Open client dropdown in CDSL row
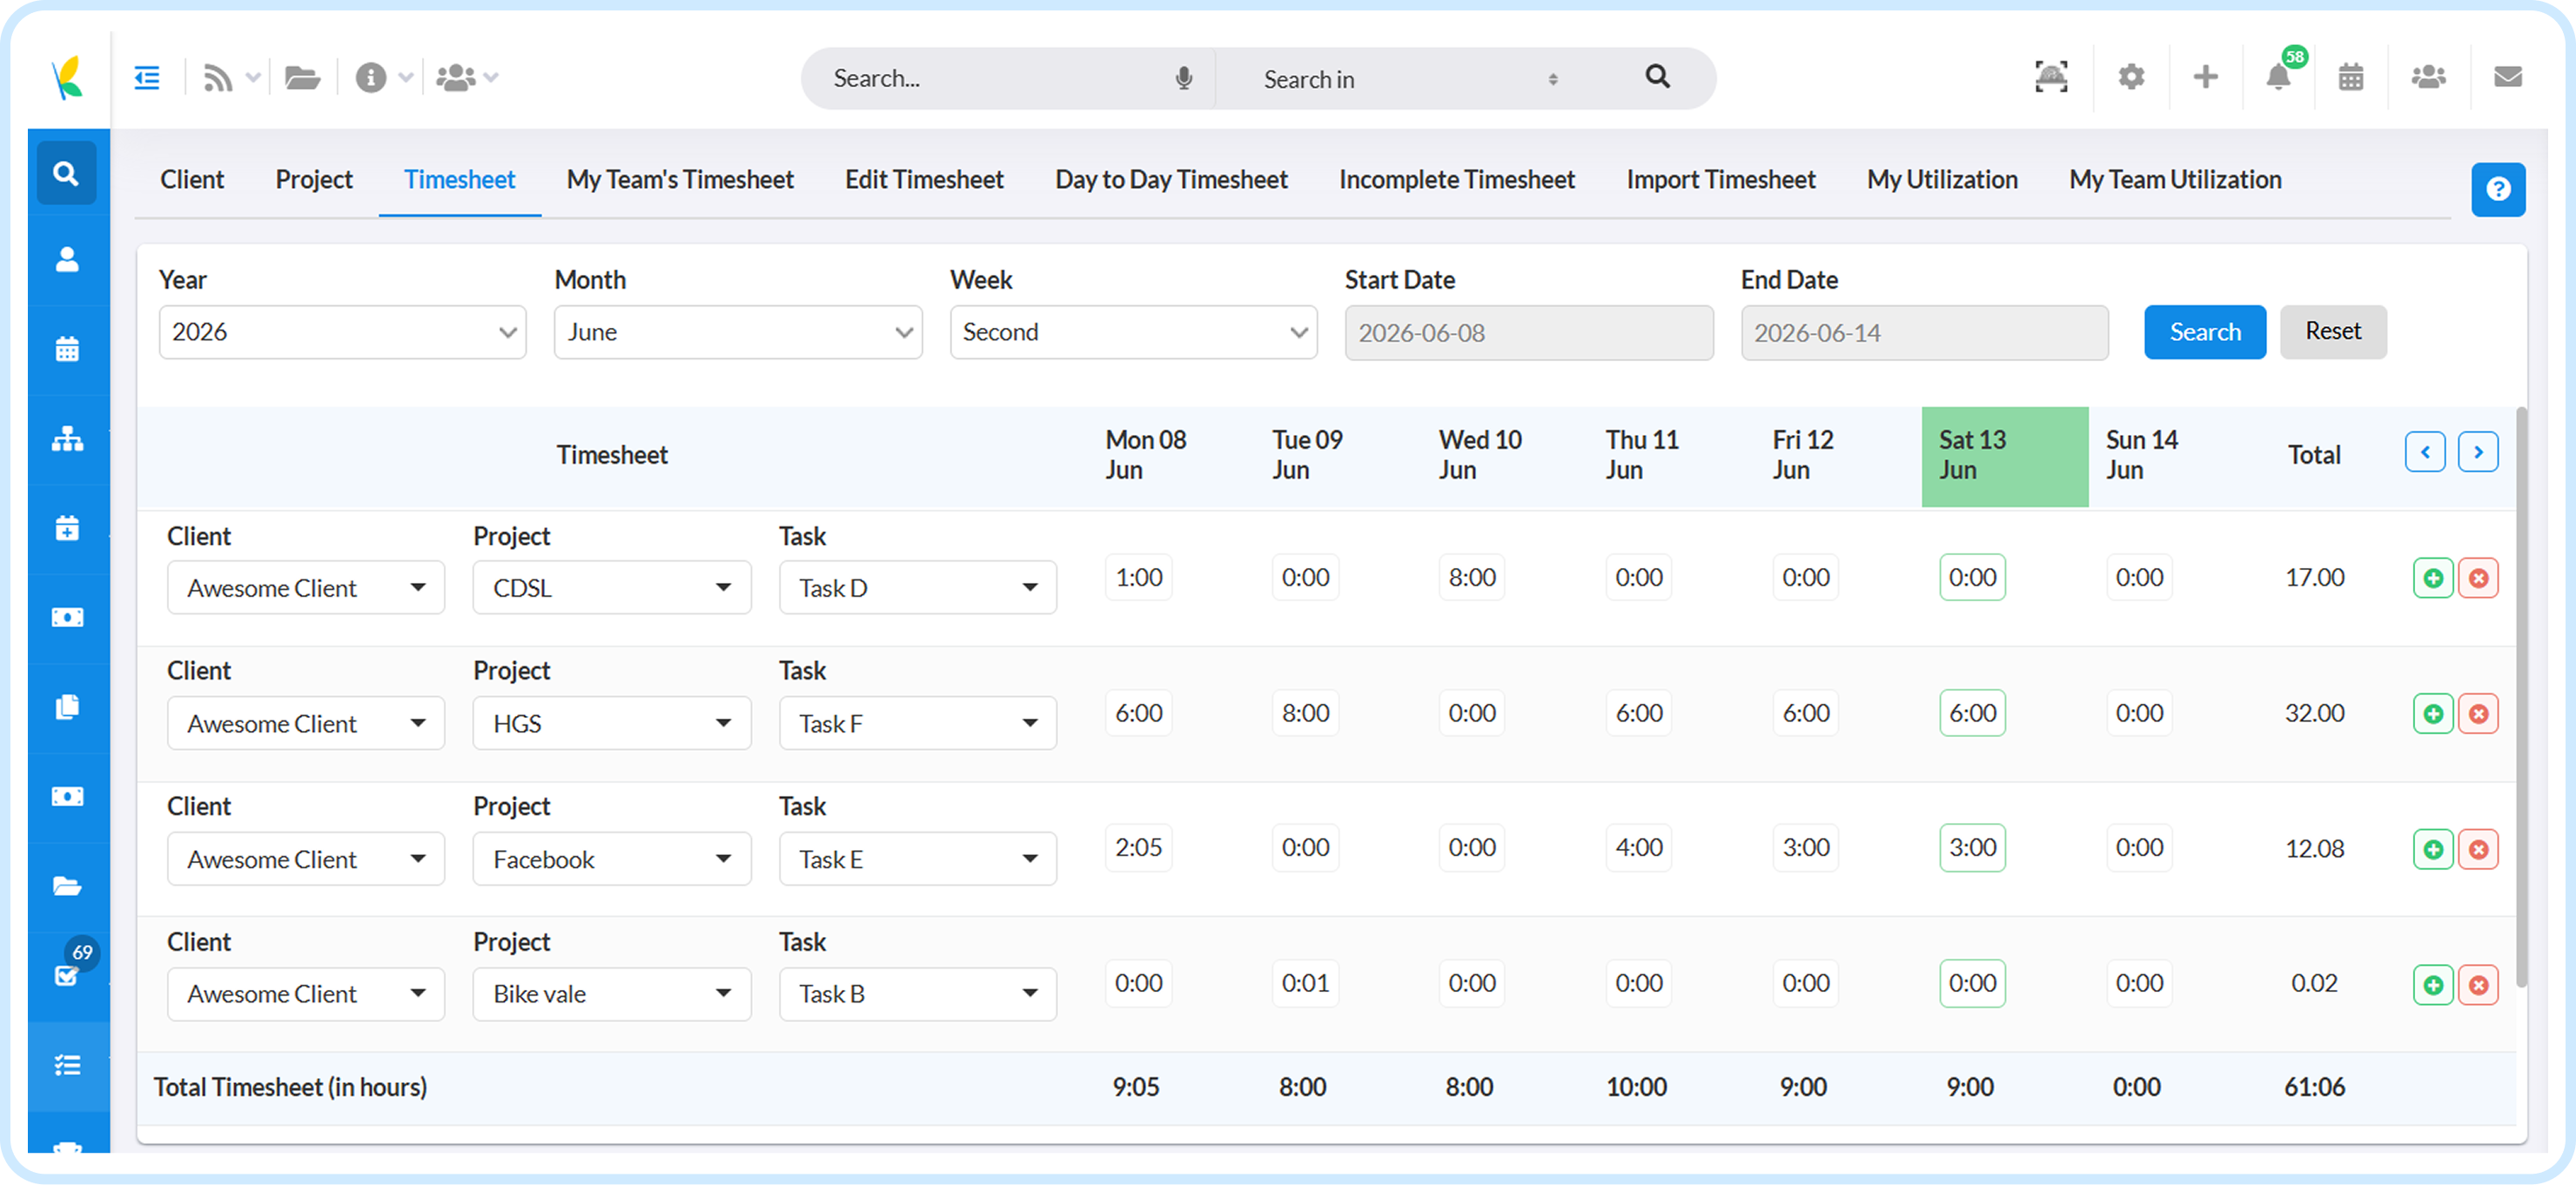This screenshot has width=2576, height=1185. pyautogui.click(x=305, y=588)
